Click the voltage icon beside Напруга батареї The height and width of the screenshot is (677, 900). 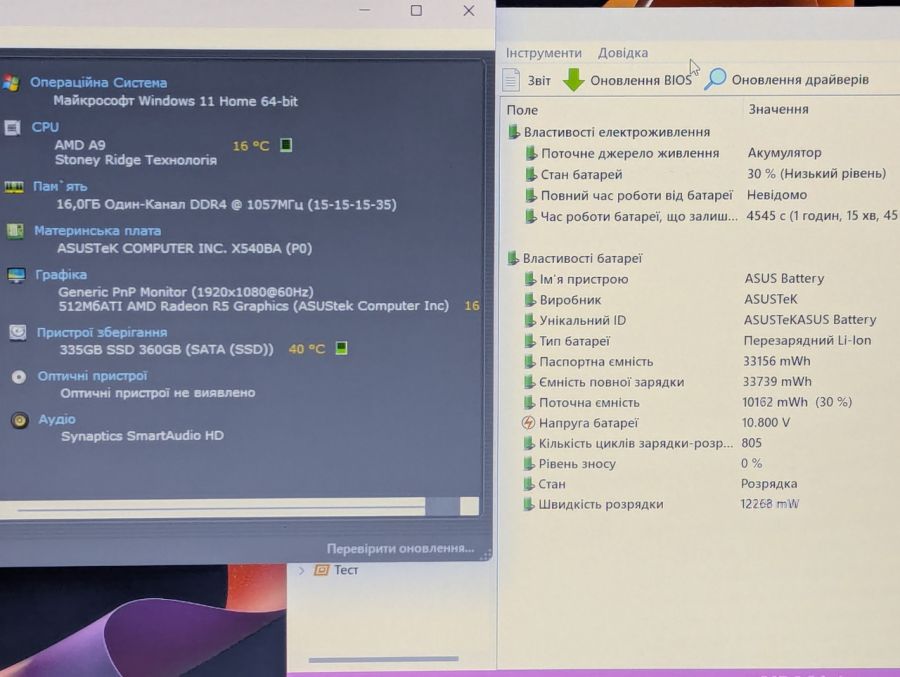click(528, 423)
